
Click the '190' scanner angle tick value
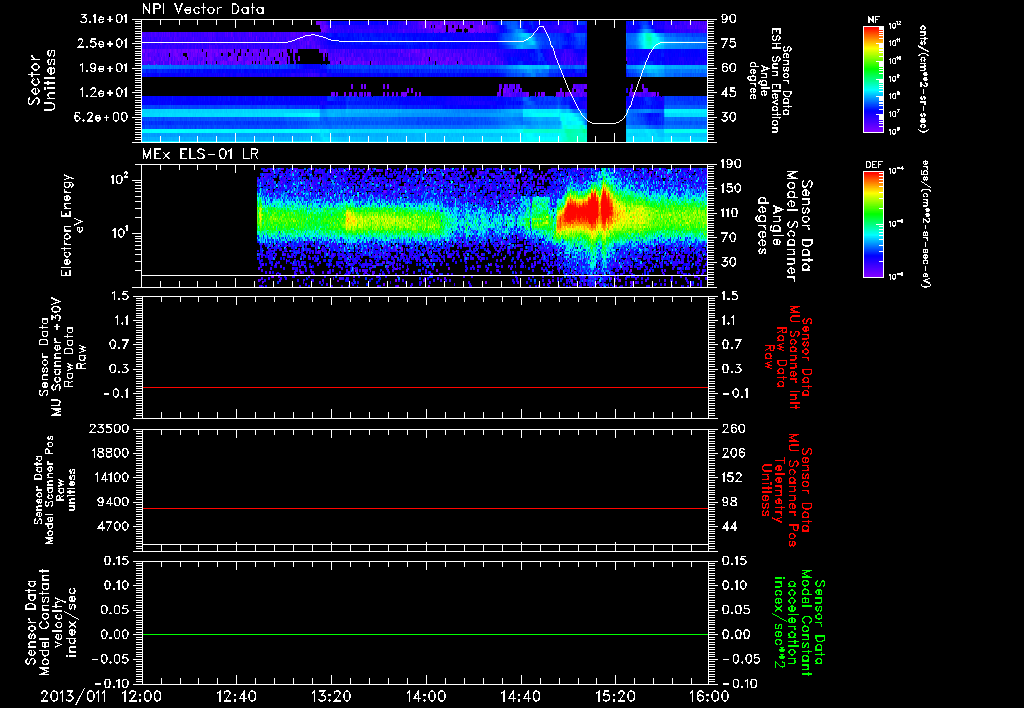point(732,164)
